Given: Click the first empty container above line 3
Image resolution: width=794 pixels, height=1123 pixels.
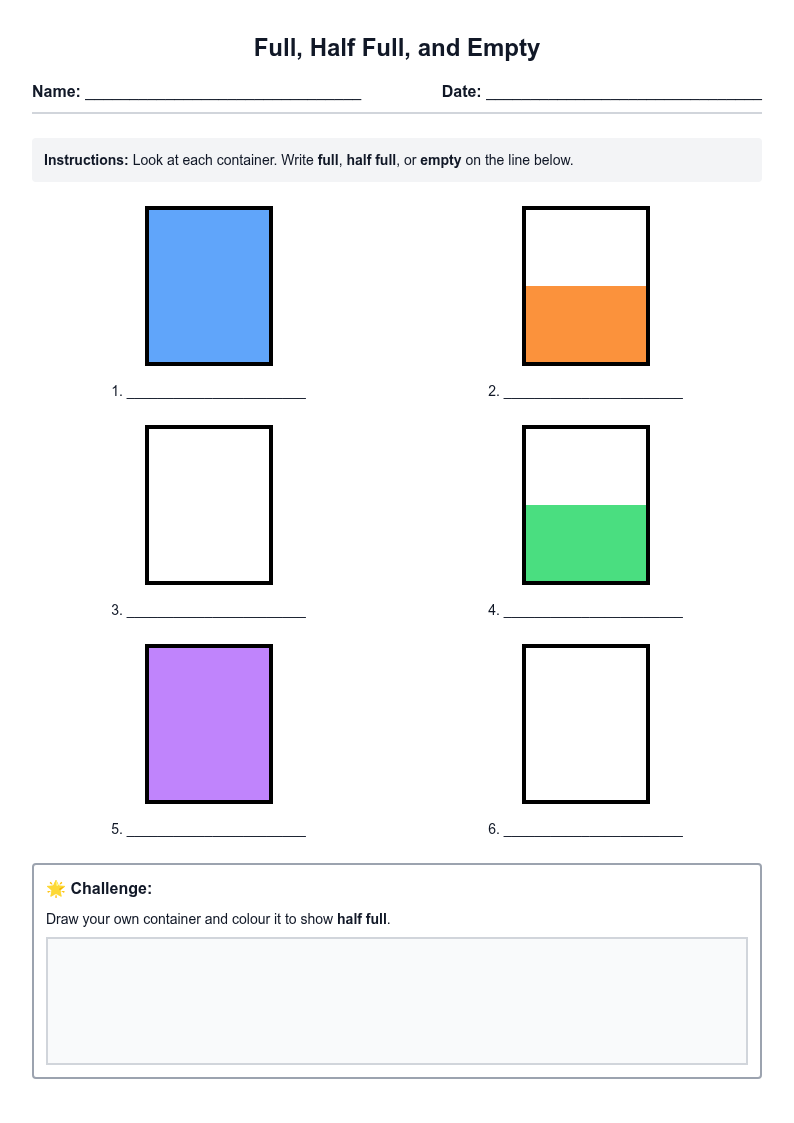Looking at the screenshot, I should (209, 505).
